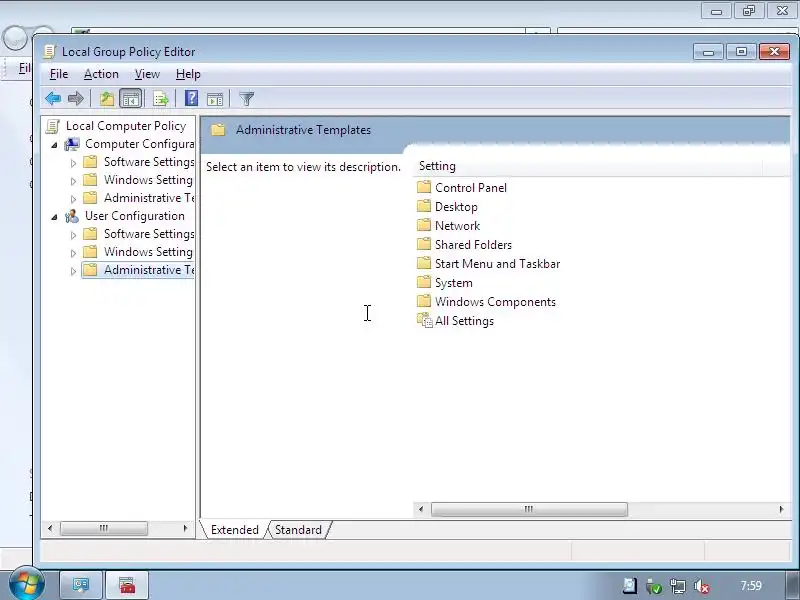Select the Shared Folders text row
800x600 pixels.
[x=473, y=244]
